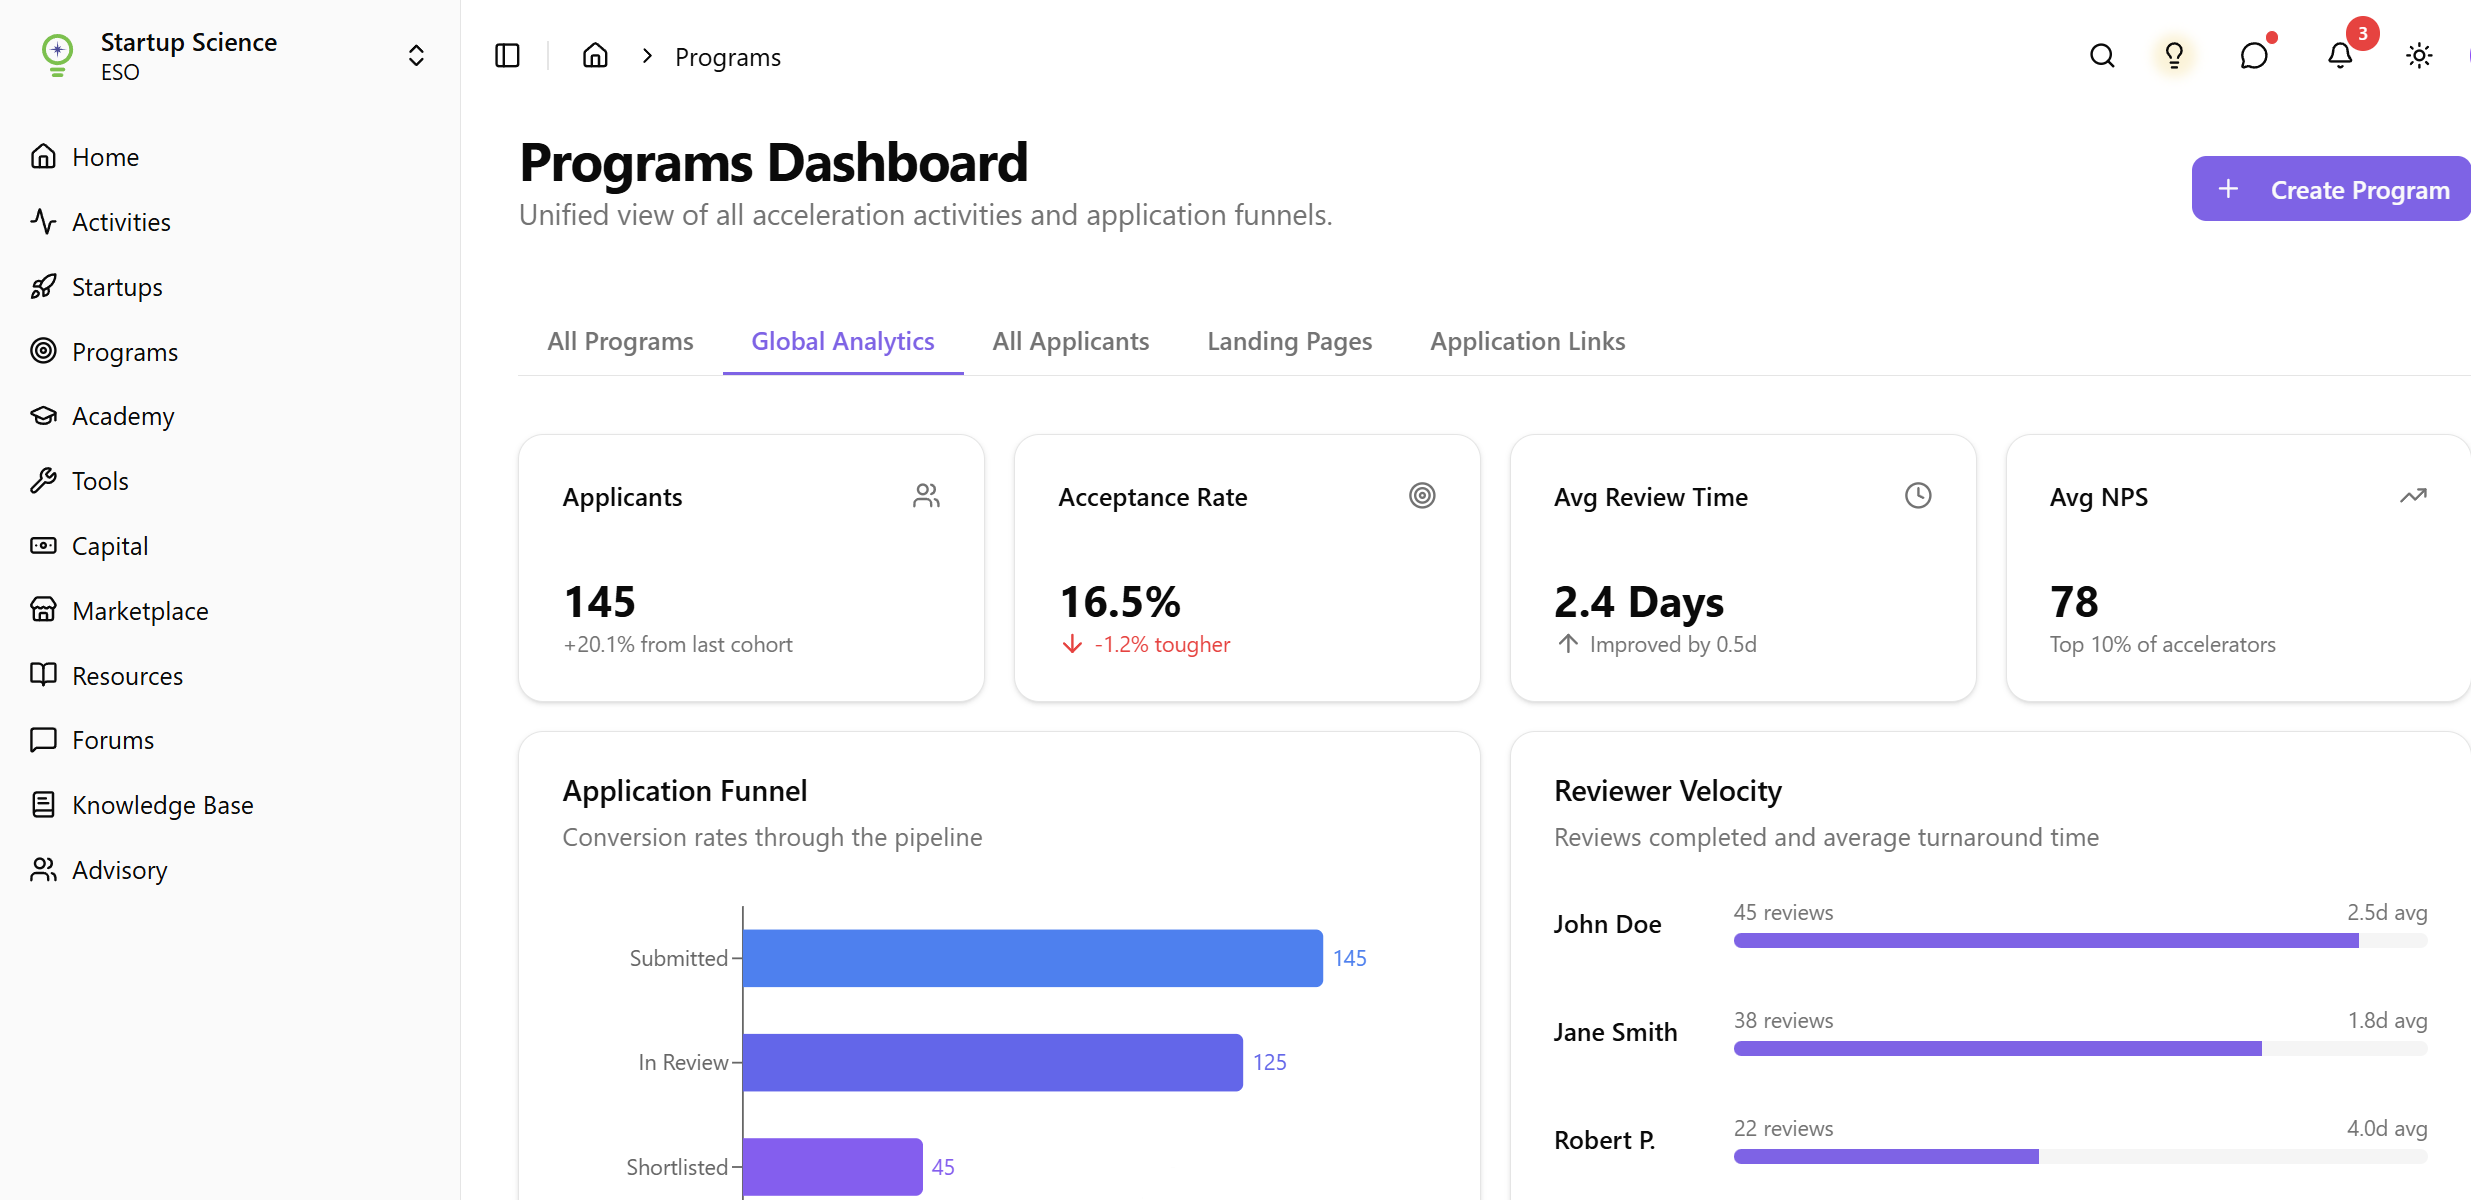Image resolution: width=2471 pixels, height=1200 pixels.
Task: Expand the Startup Science workspace switcher
Action: pos(416,56)
